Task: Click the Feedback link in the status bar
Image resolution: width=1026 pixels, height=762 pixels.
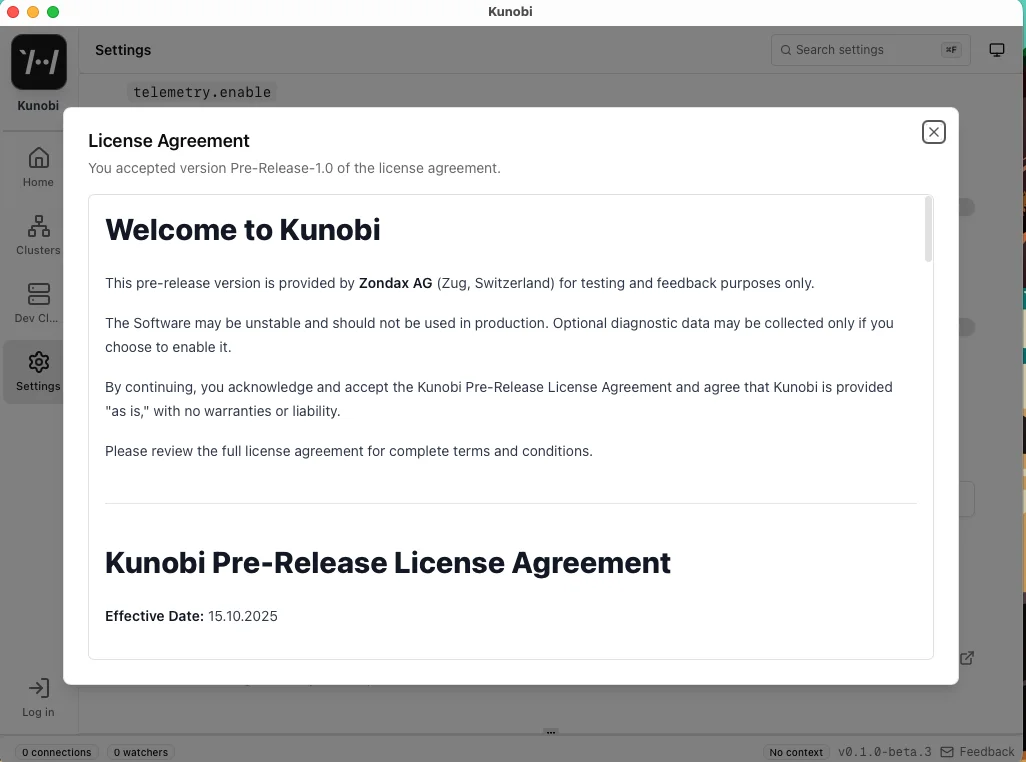Action: [985, 751]
